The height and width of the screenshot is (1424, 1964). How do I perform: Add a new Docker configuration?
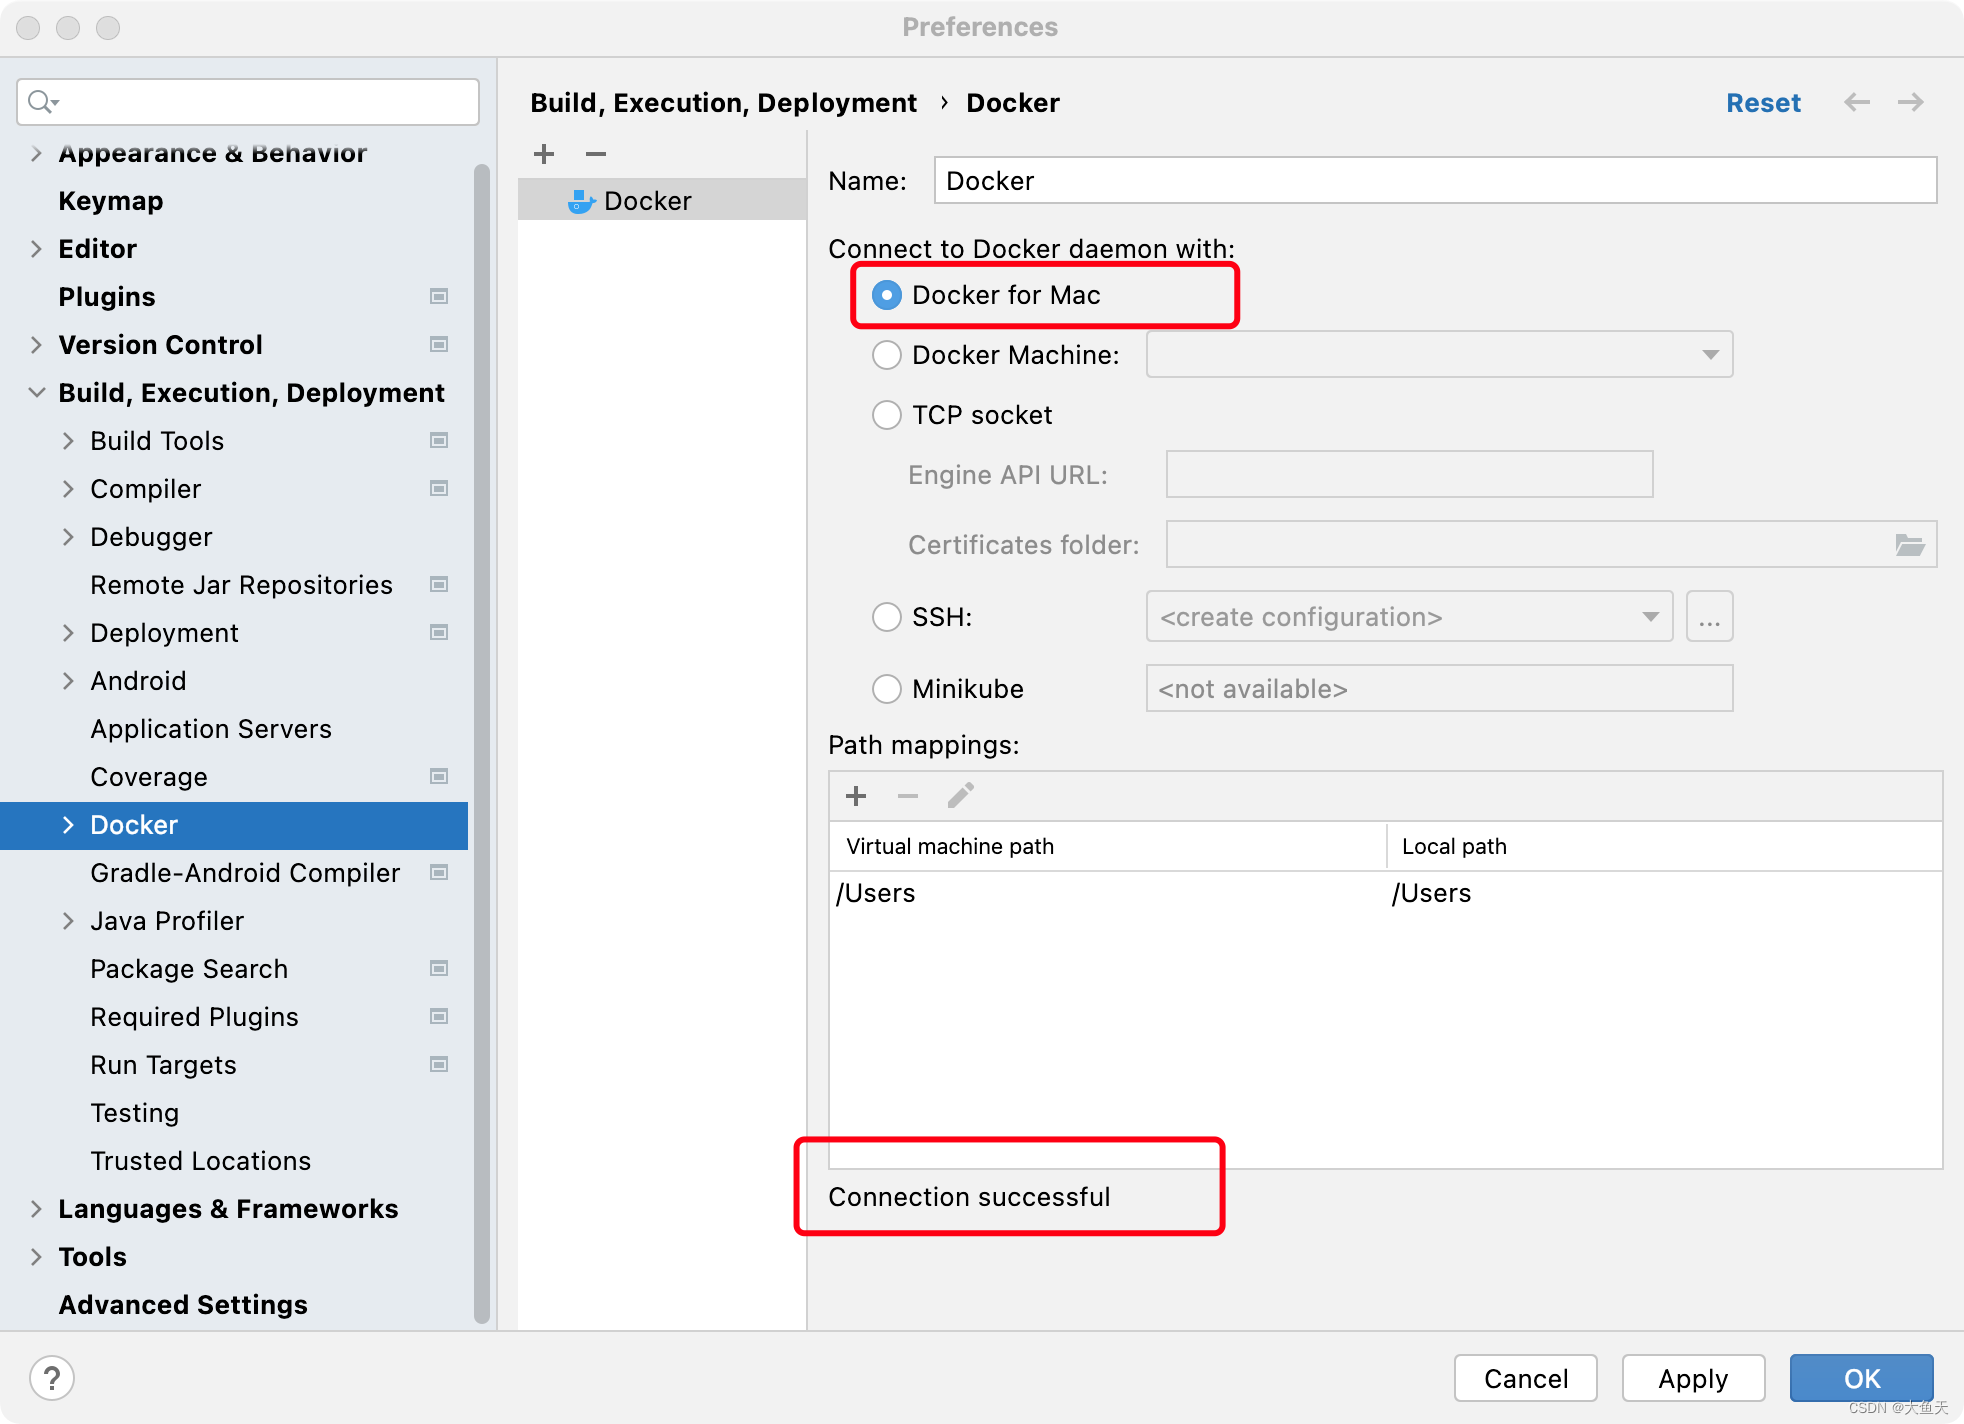pos(543,154)
